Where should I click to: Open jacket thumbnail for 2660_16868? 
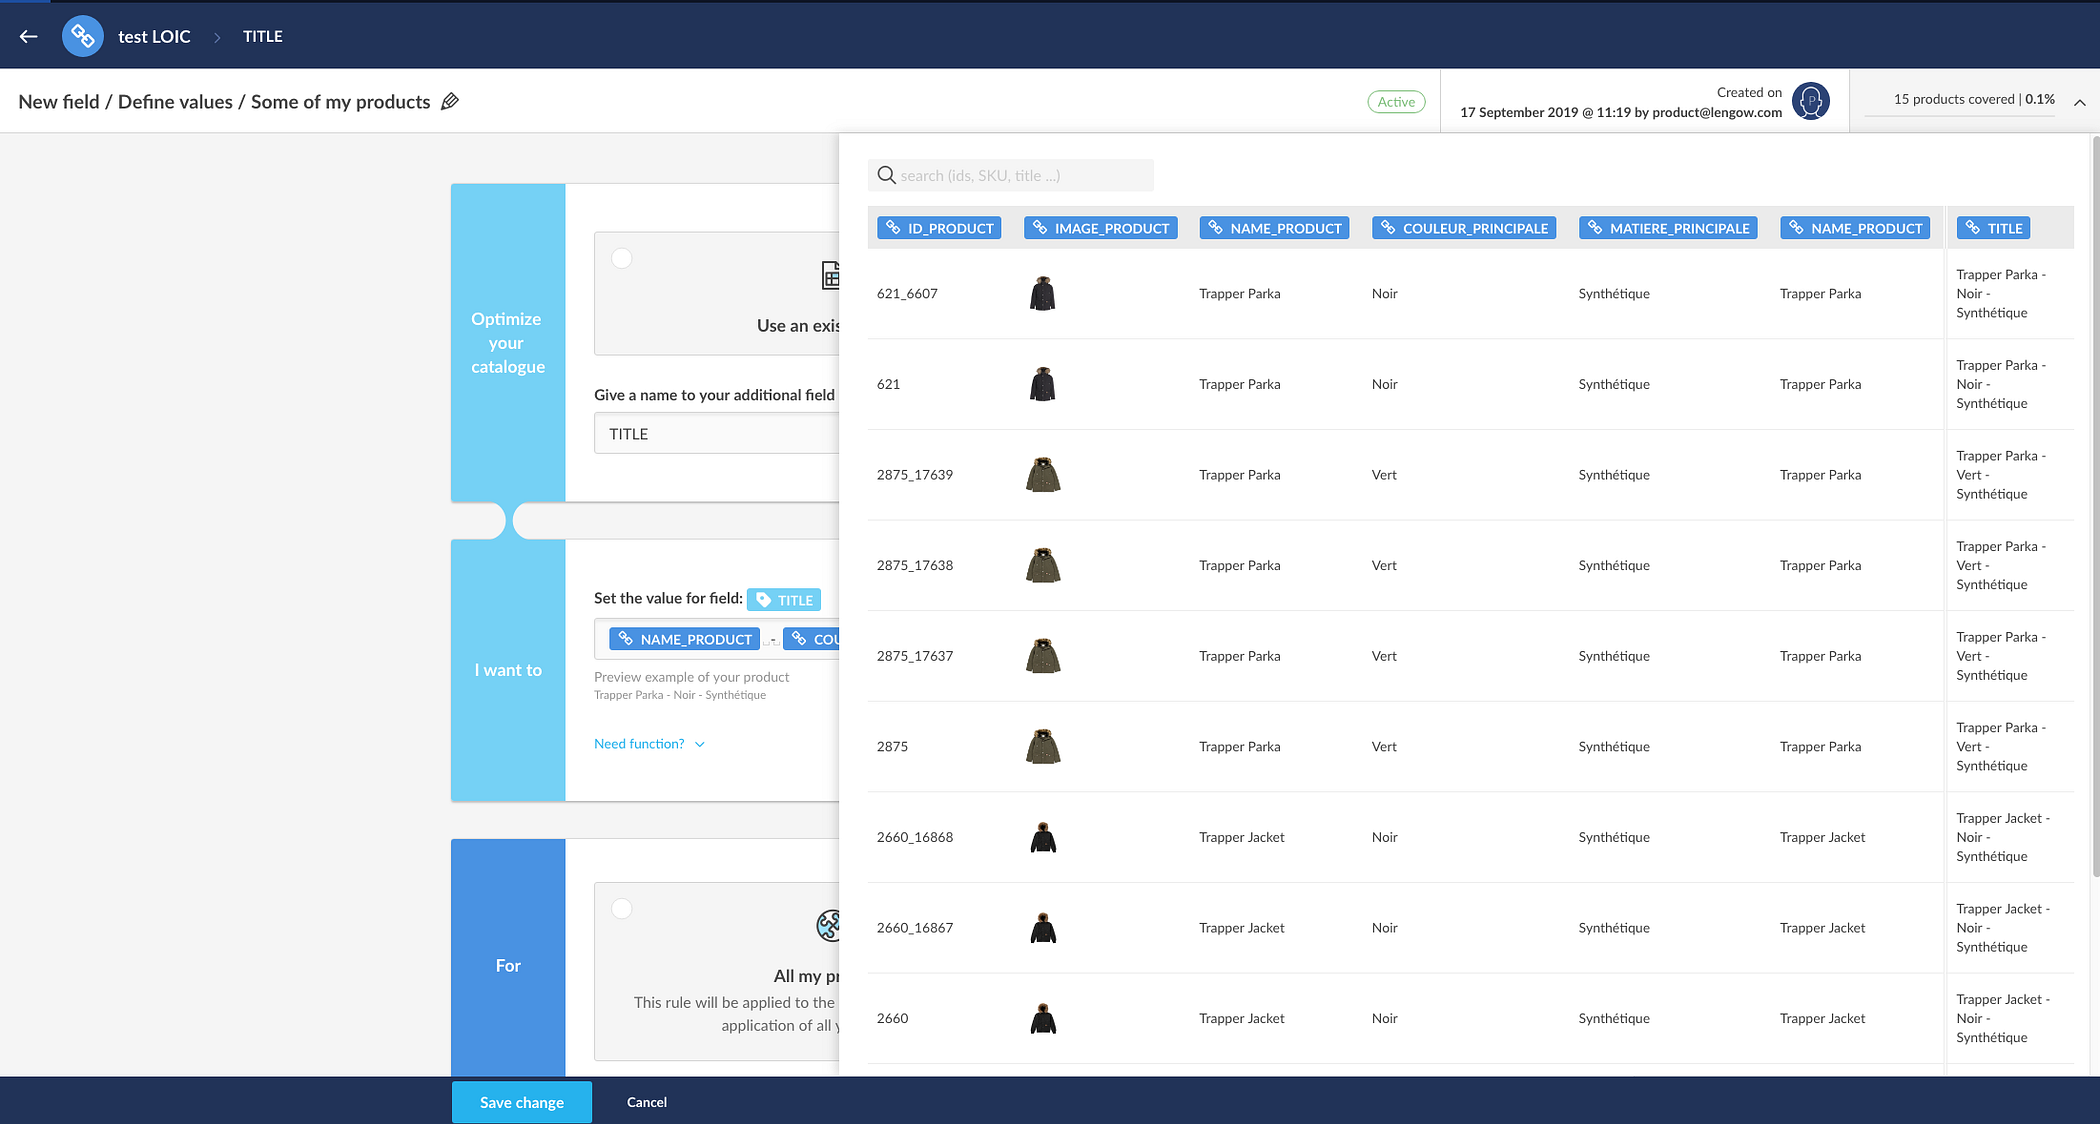(x=1043, y=837)
